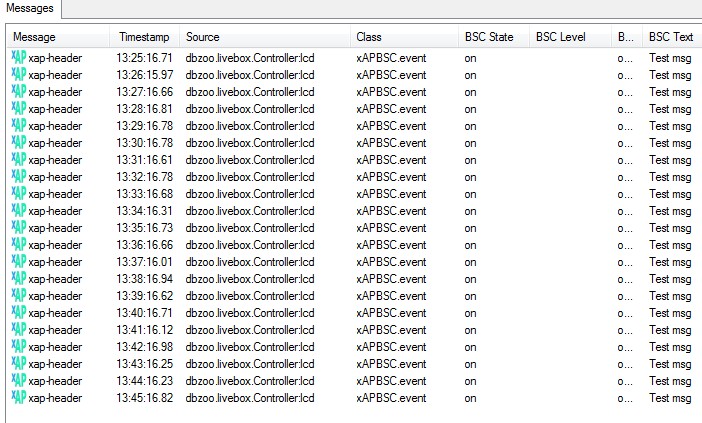Sort by the BSC Level column header
The image size is (702, 423).
click(570, 37)
